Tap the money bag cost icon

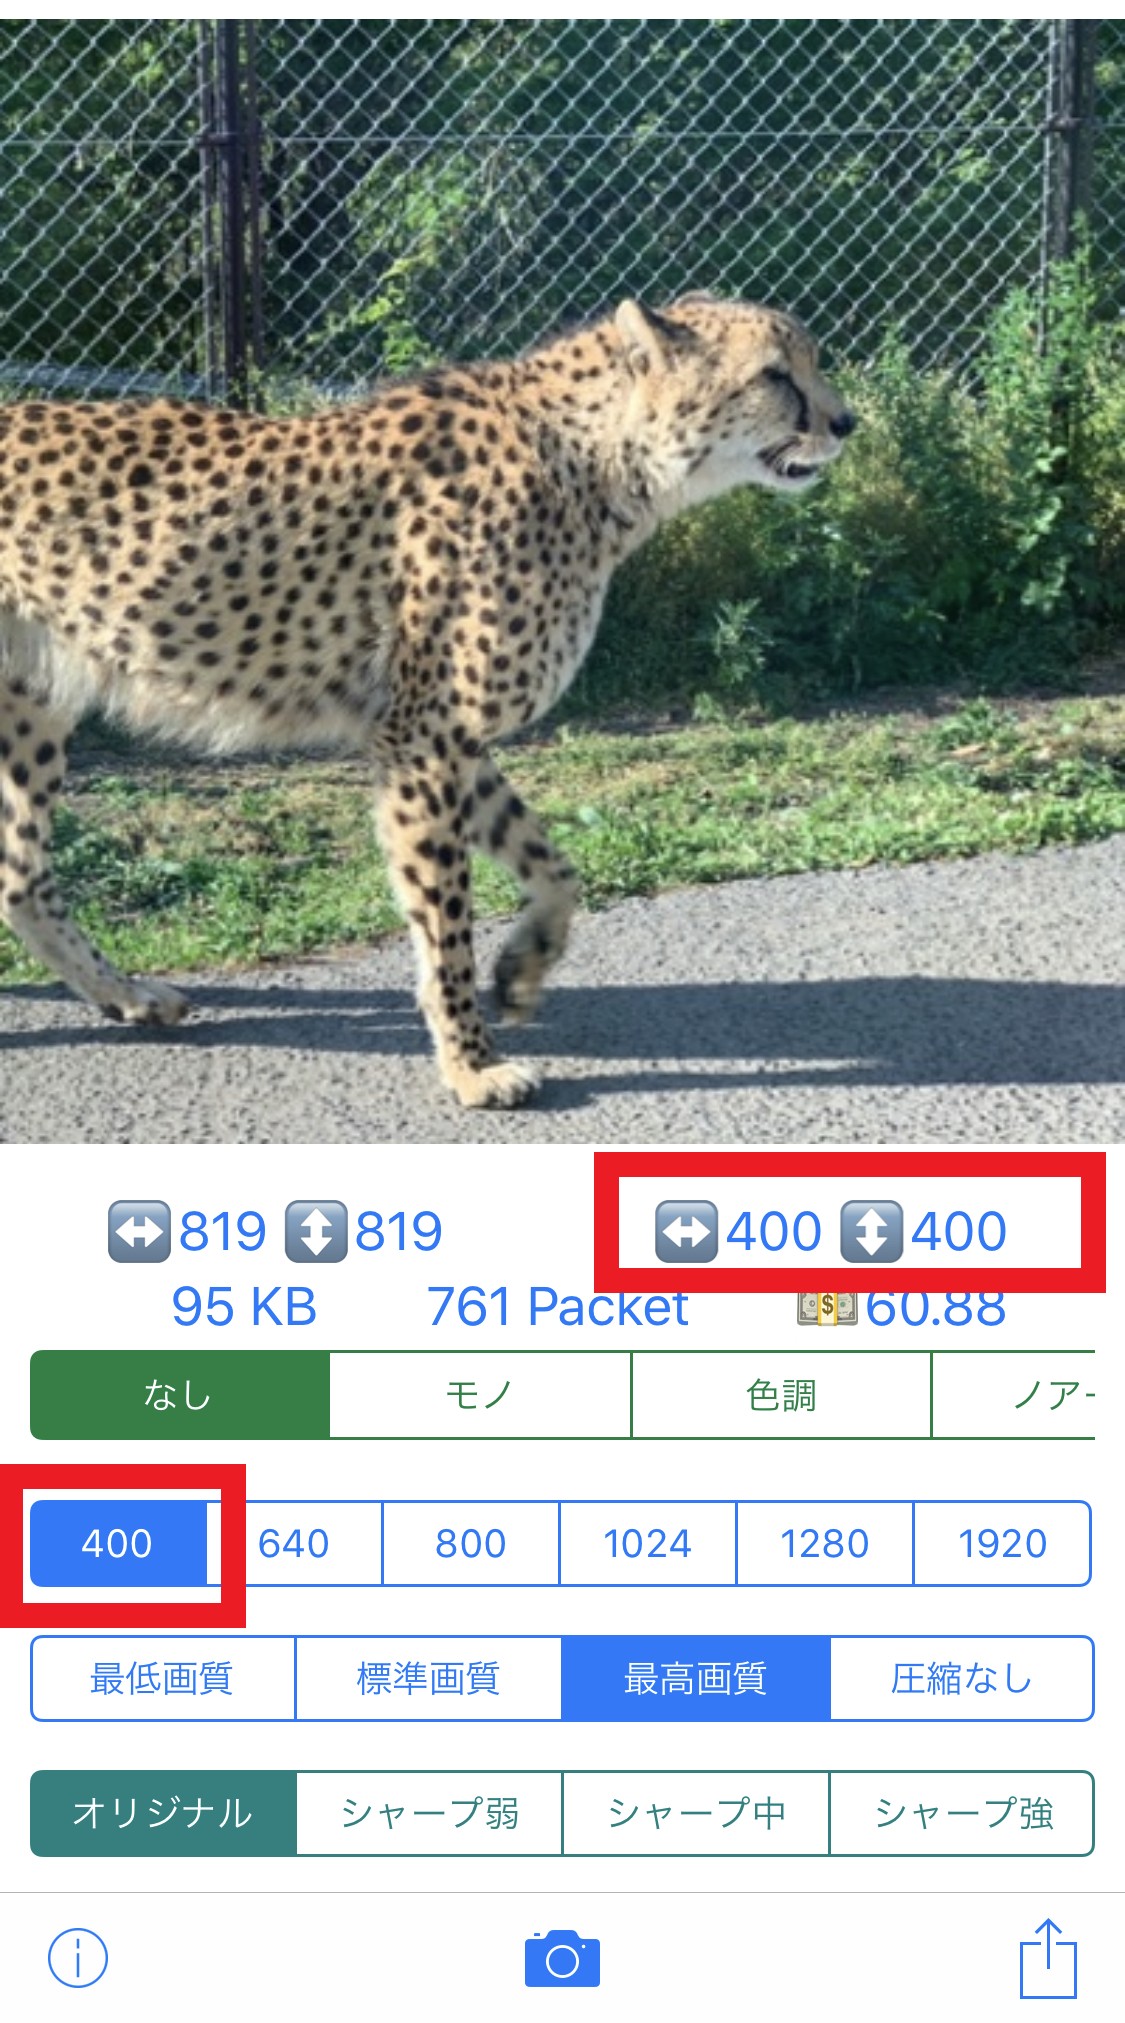(x=827, y=1307)
